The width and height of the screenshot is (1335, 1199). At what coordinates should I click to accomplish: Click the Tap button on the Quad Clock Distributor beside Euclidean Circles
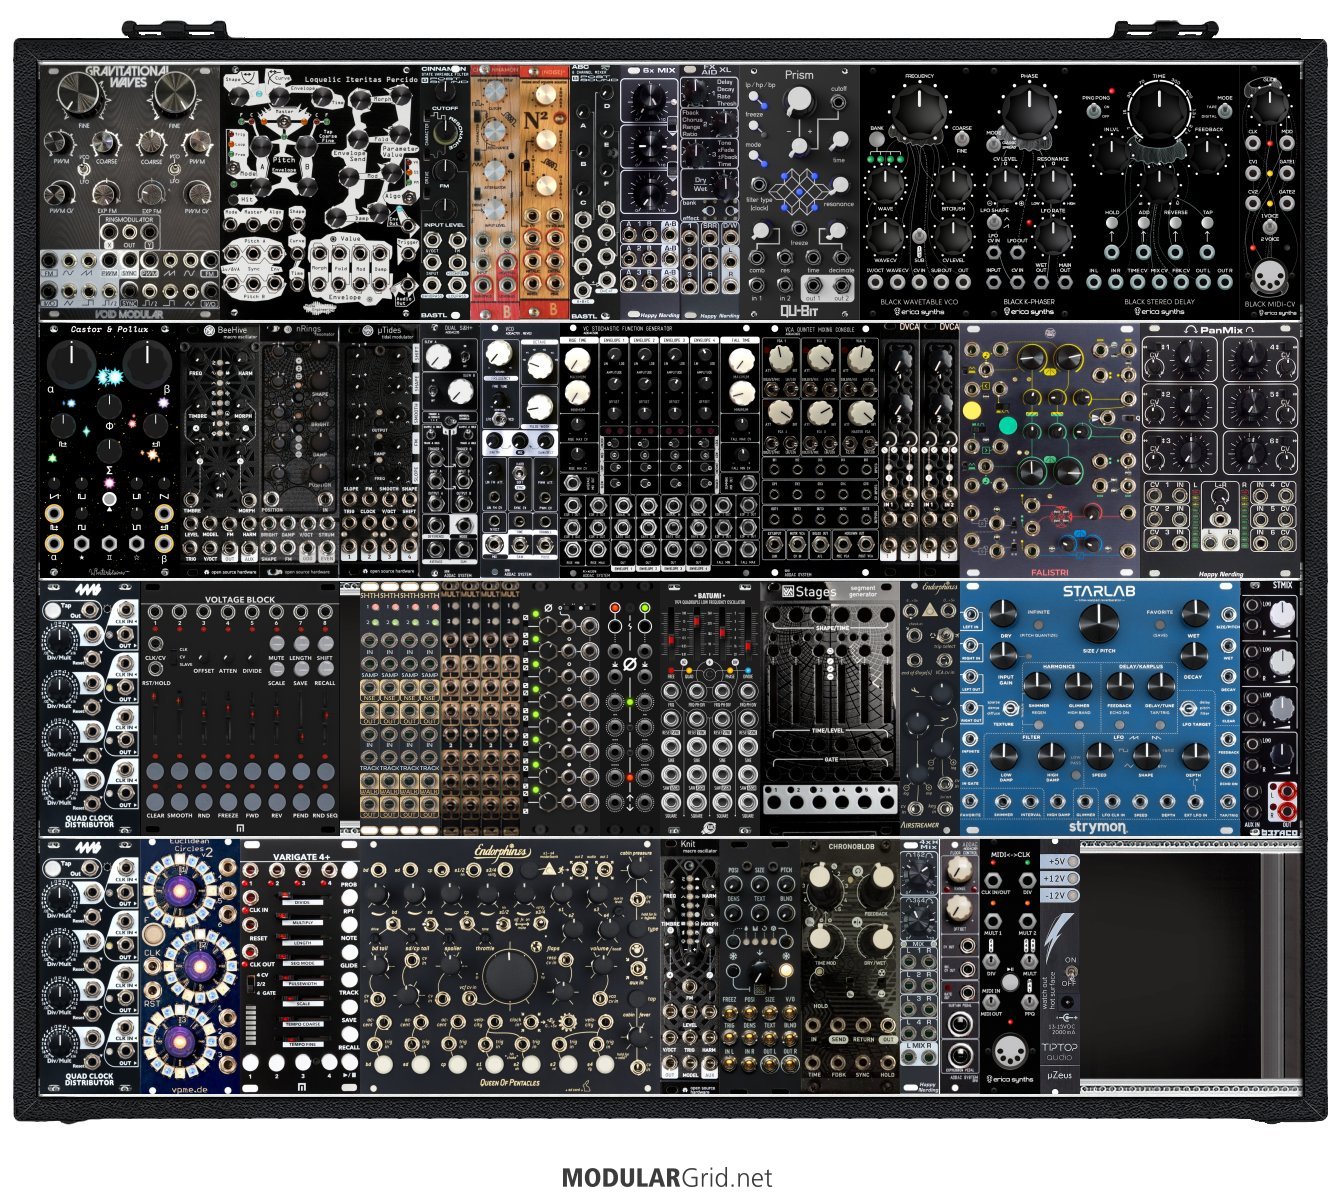[53, 866]
